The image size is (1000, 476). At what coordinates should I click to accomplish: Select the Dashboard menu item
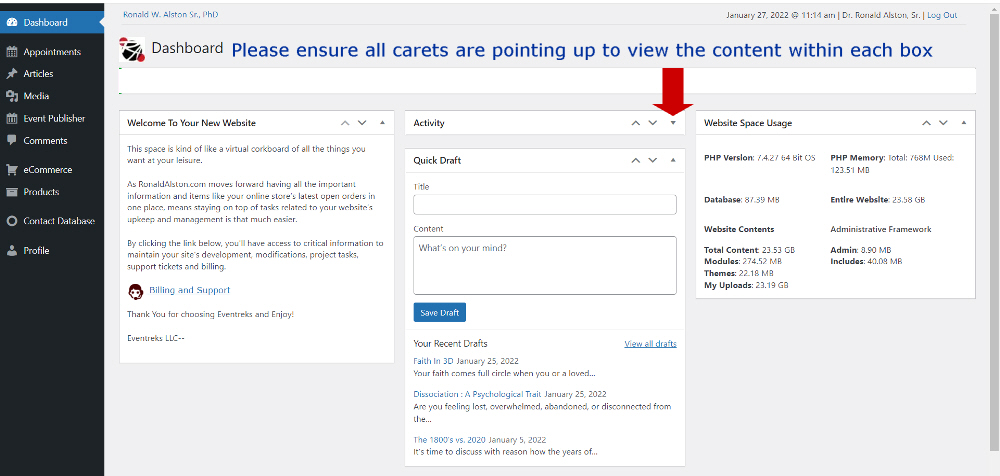click(x=52, y=22)
